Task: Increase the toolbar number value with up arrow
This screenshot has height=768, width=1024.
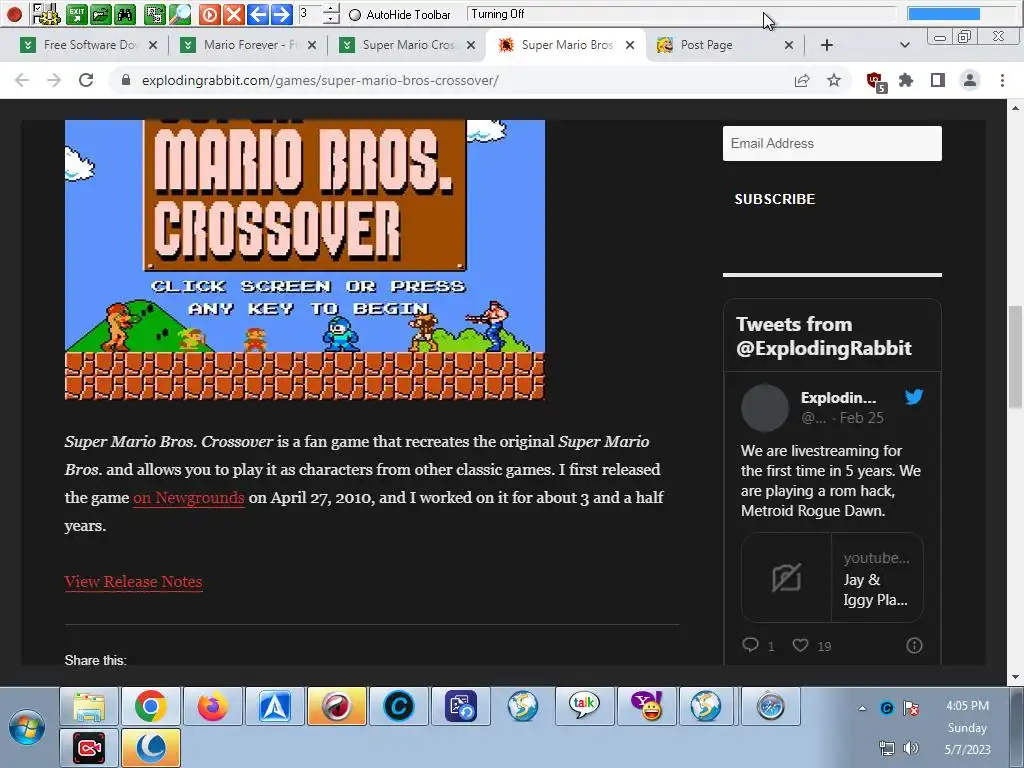Action: point(331,8)
